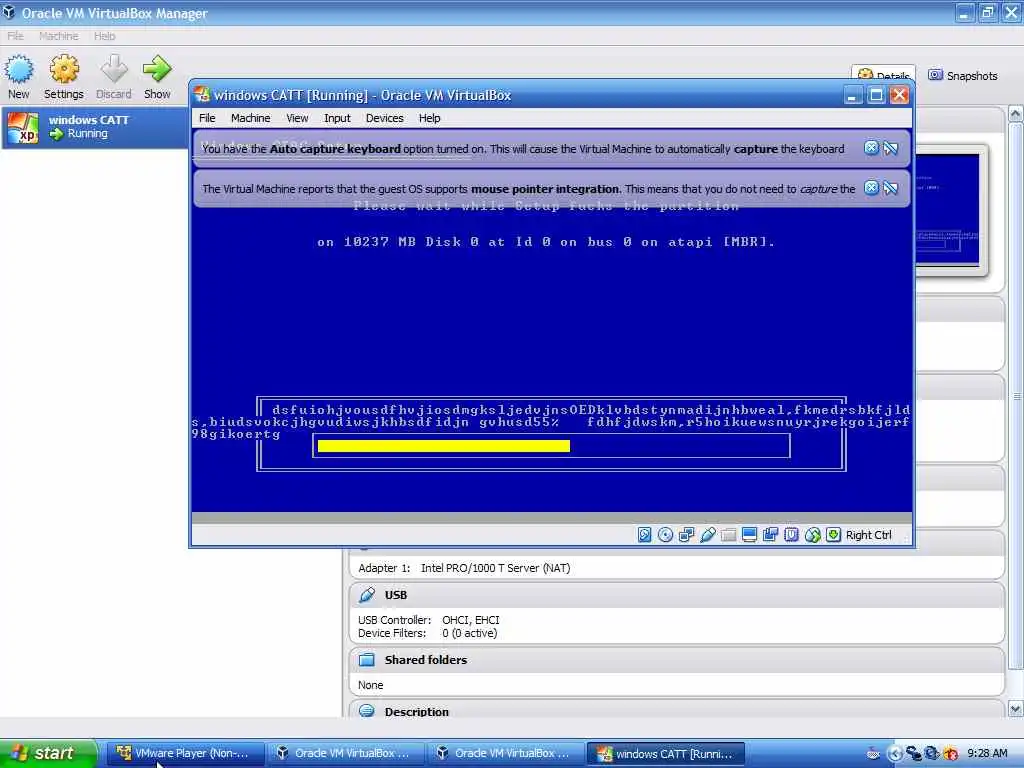This screenshot has width=1024, height=768.
Task: Suppress future mouse pointer integration messages icon
Action: click(891, 188)
